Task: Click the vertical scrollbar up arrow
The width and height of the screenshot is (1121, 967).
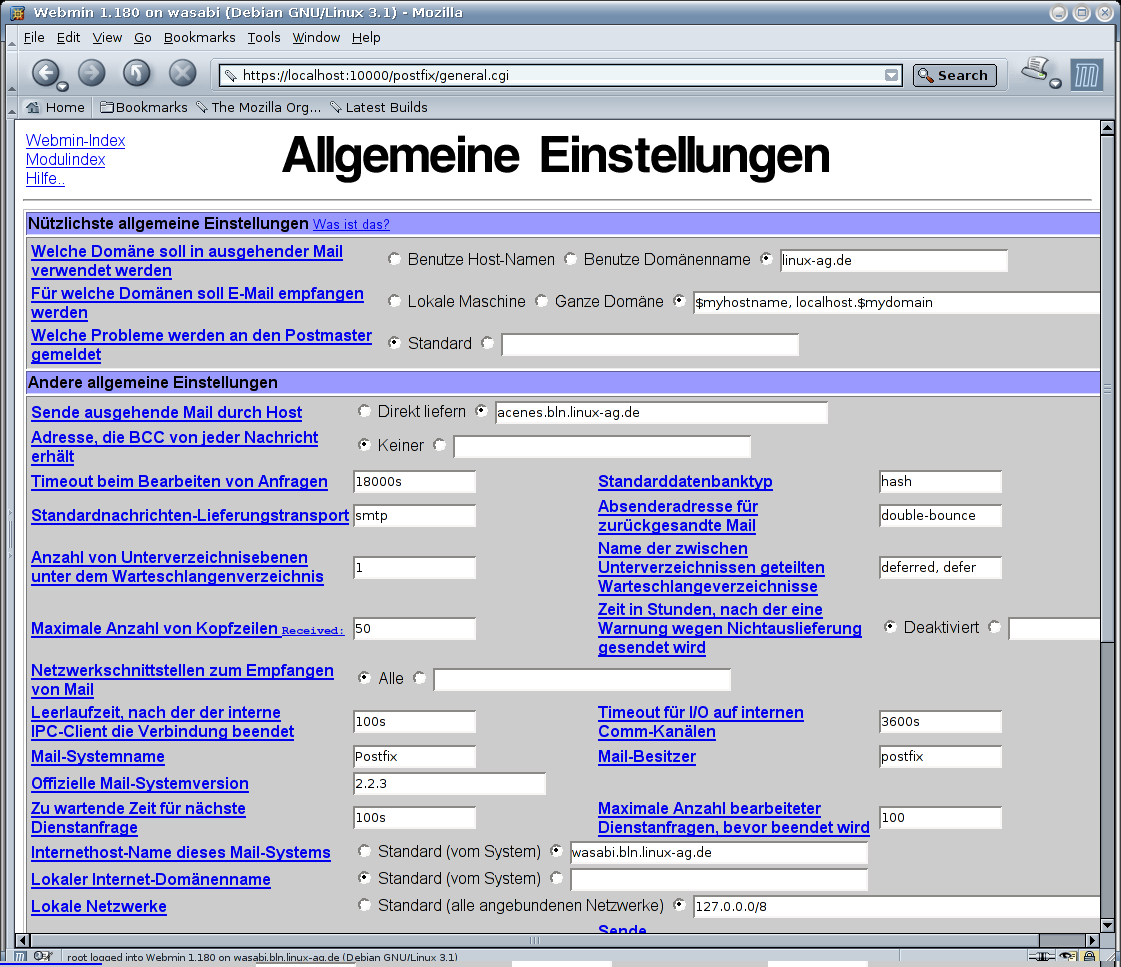Action: pos(1107,128)
